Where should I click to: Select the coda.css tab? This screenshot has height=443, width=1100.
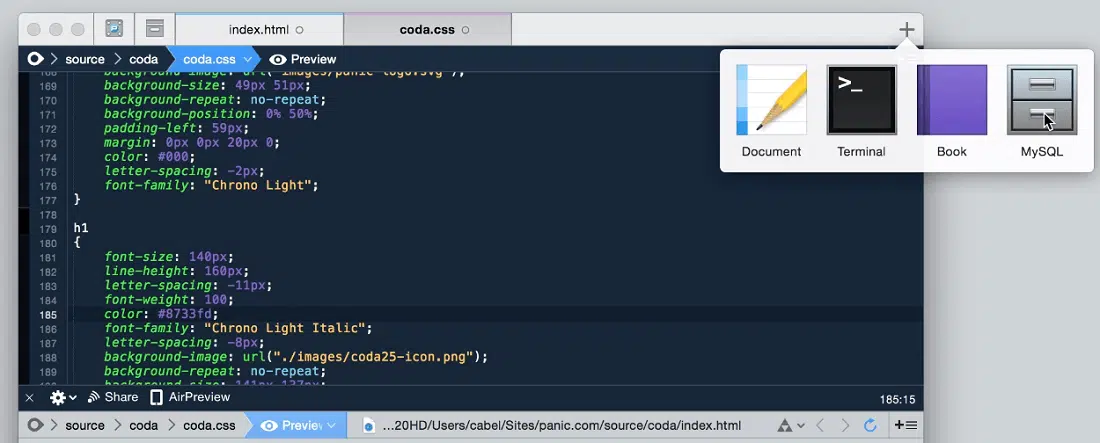pos(427,30)
